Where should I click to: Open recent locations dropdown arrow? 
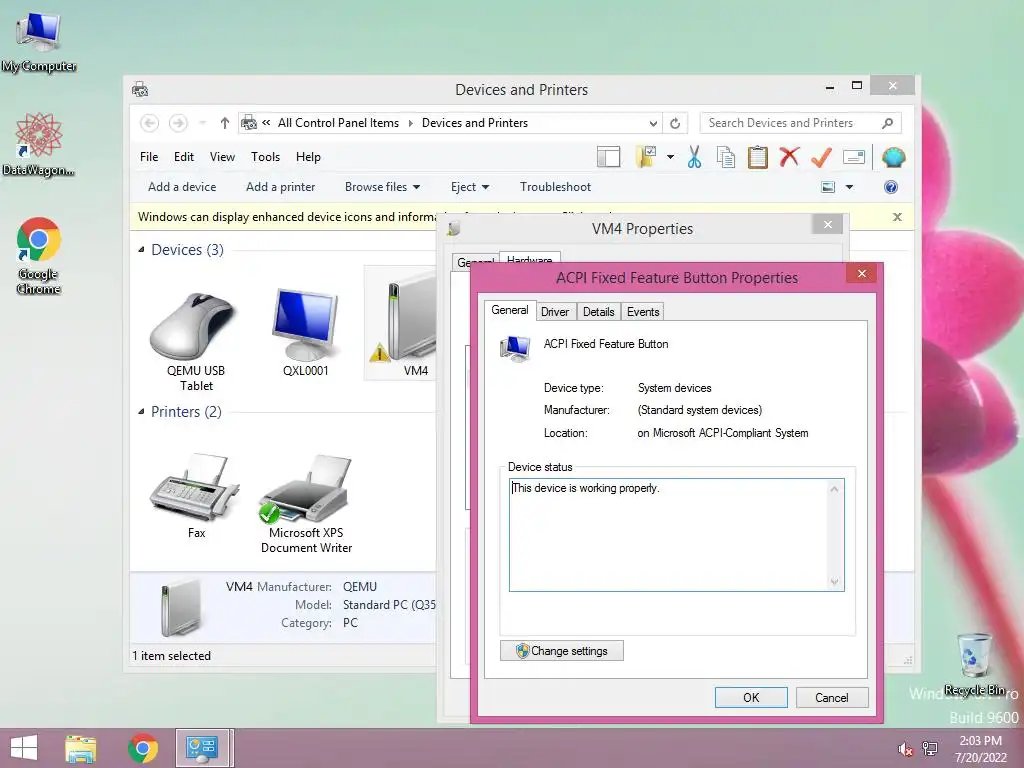202,123
